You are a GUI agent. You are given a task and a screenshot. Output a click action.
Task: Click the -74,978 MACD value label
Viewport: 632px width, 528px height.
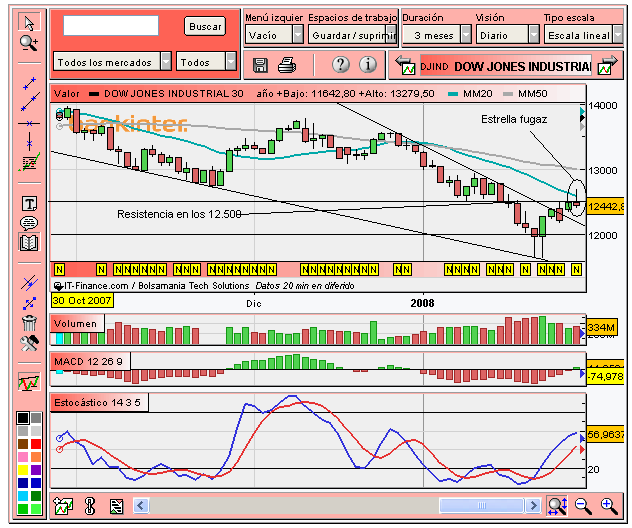click(x=605, y=377)
